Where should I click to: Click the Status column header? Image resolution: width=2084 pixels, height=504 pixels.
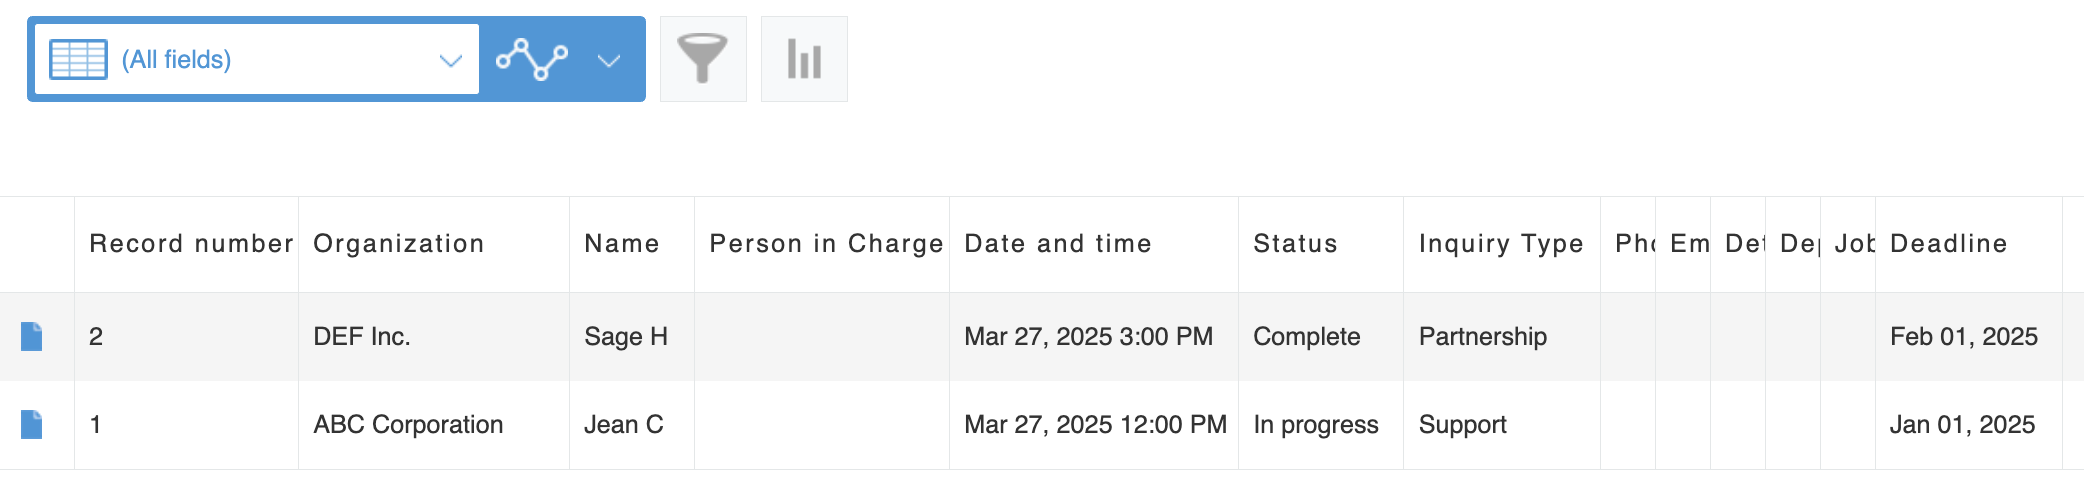point(1295,244)
